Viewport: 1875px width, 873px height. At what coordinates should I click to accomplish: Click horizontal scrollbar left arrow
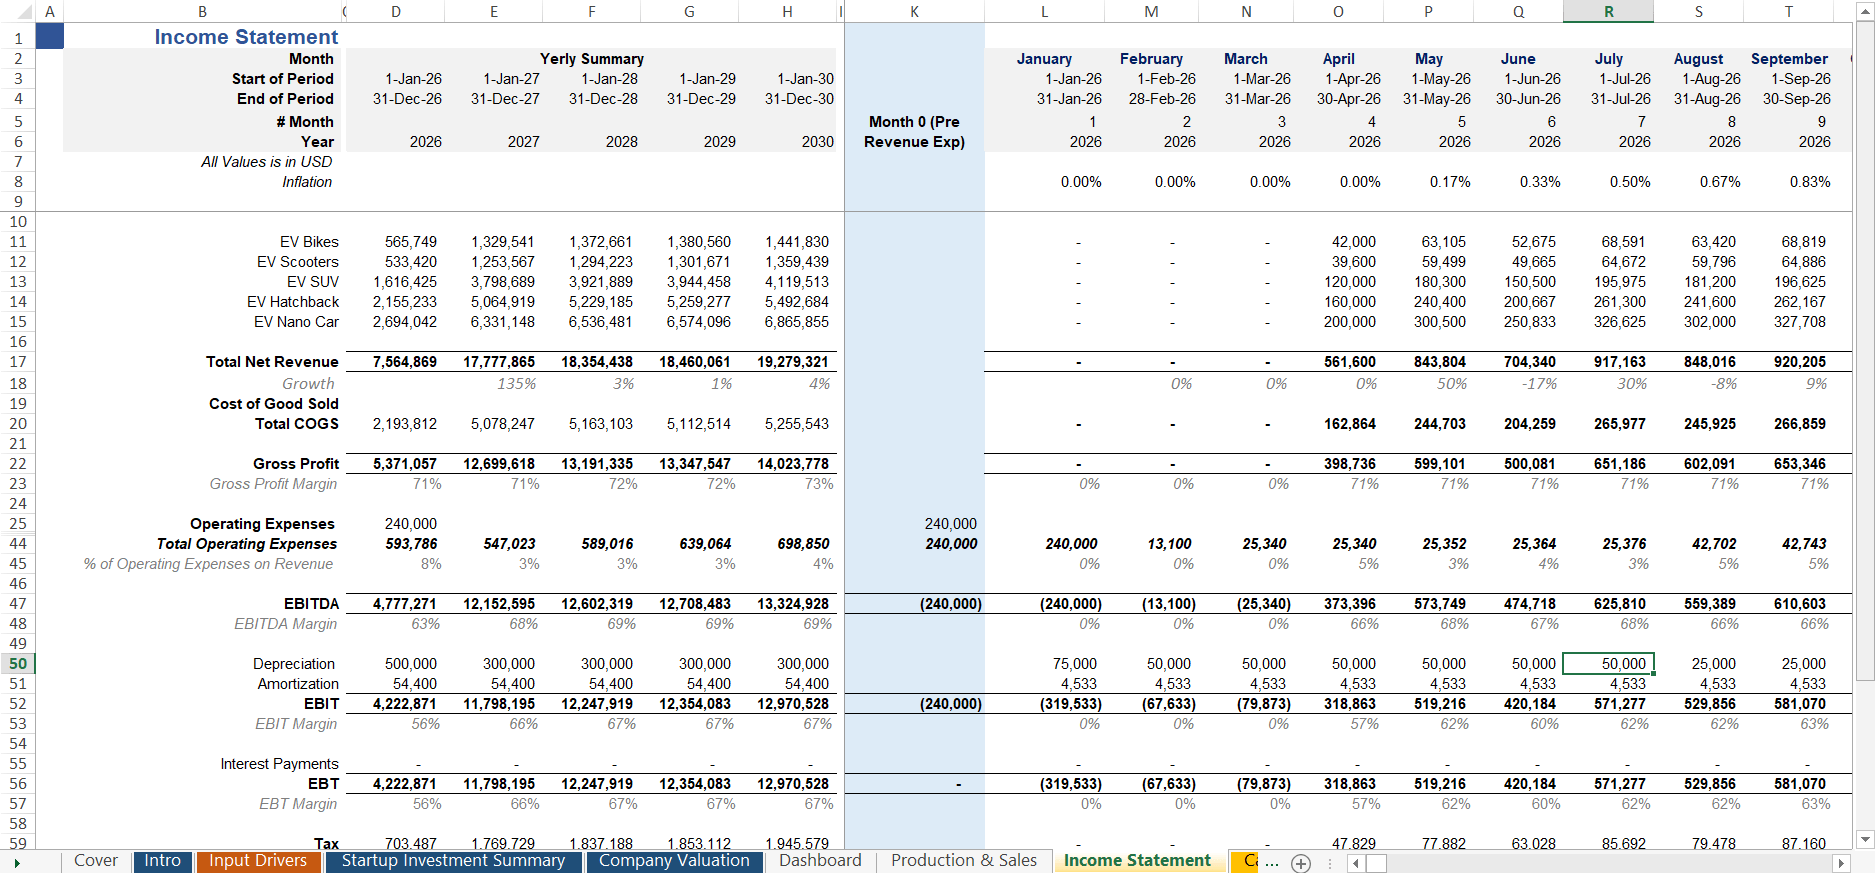coord(1356,863)
